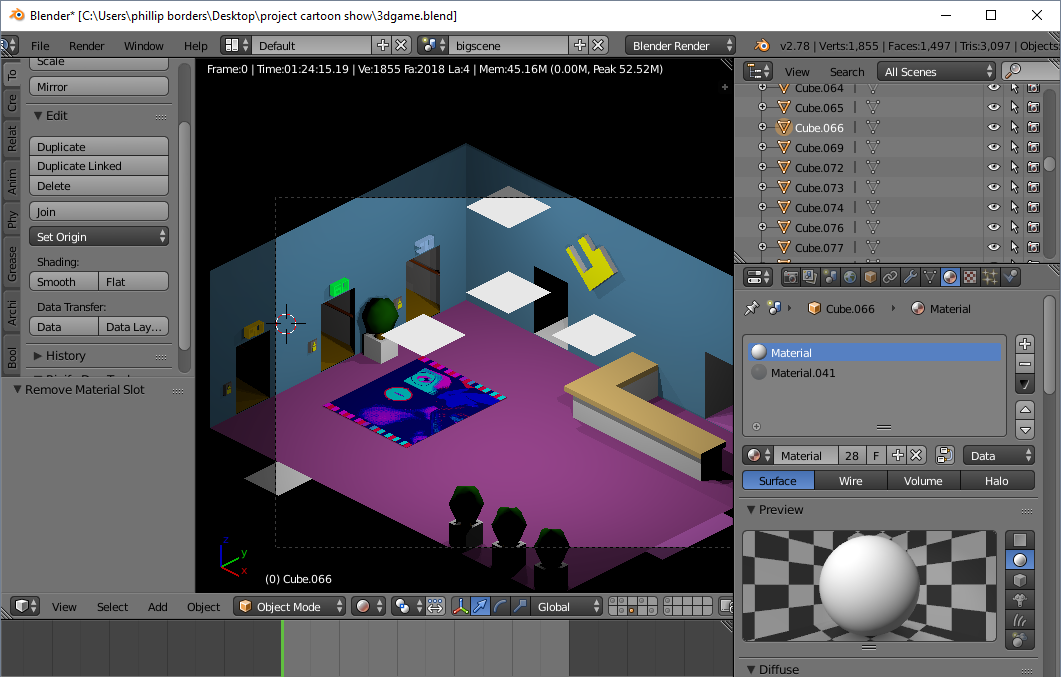
Task: Switch to the Texture properties tab
Action: coord(970,277)
